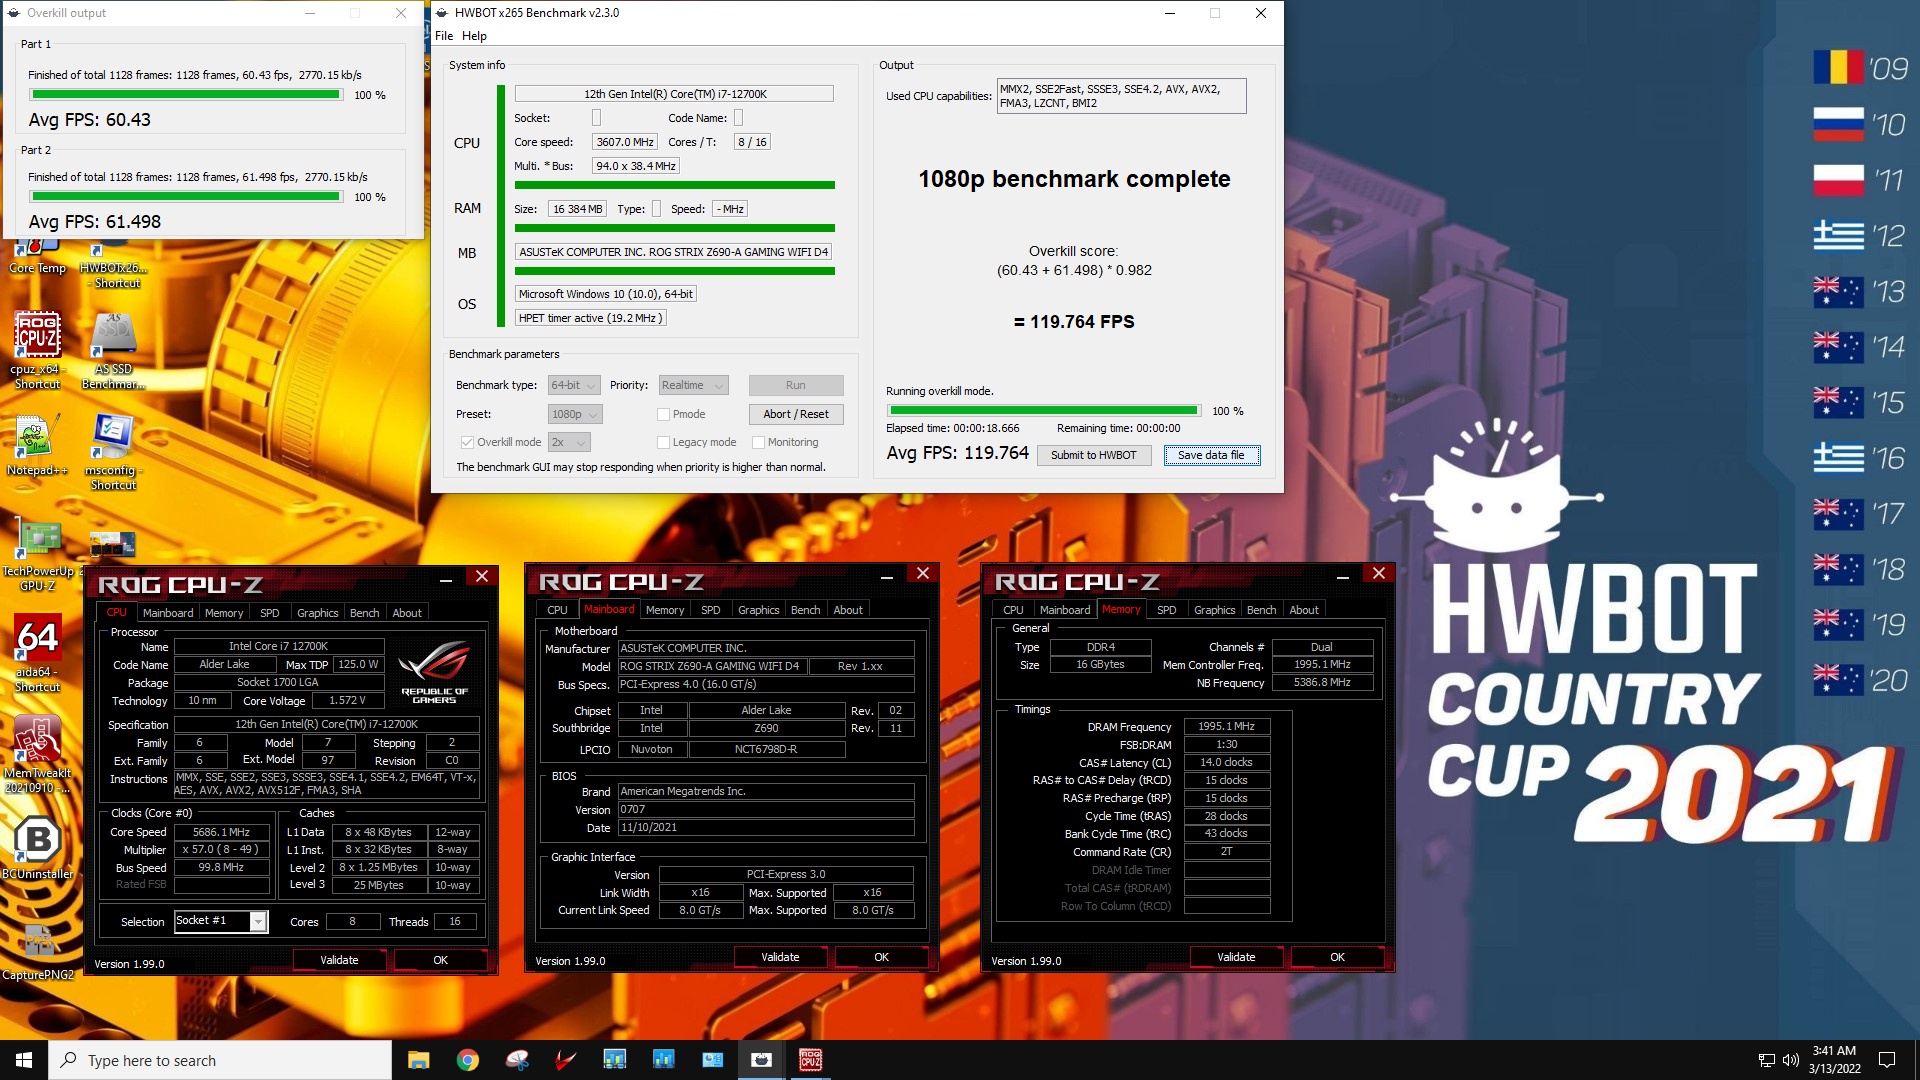Toggle the Overkill mode checkbox
The image size is (1920, 1080).
pyautogui.click(x=467, y=442)
